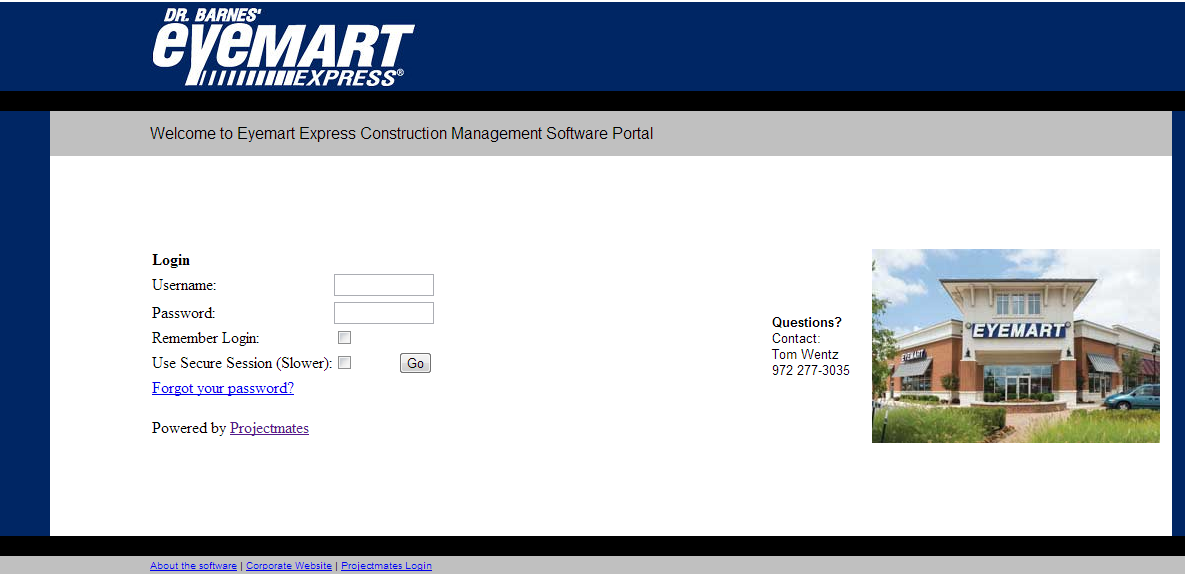
Task: Focus the Password input field
Action: pyautogui.click(x=384, y=313)
